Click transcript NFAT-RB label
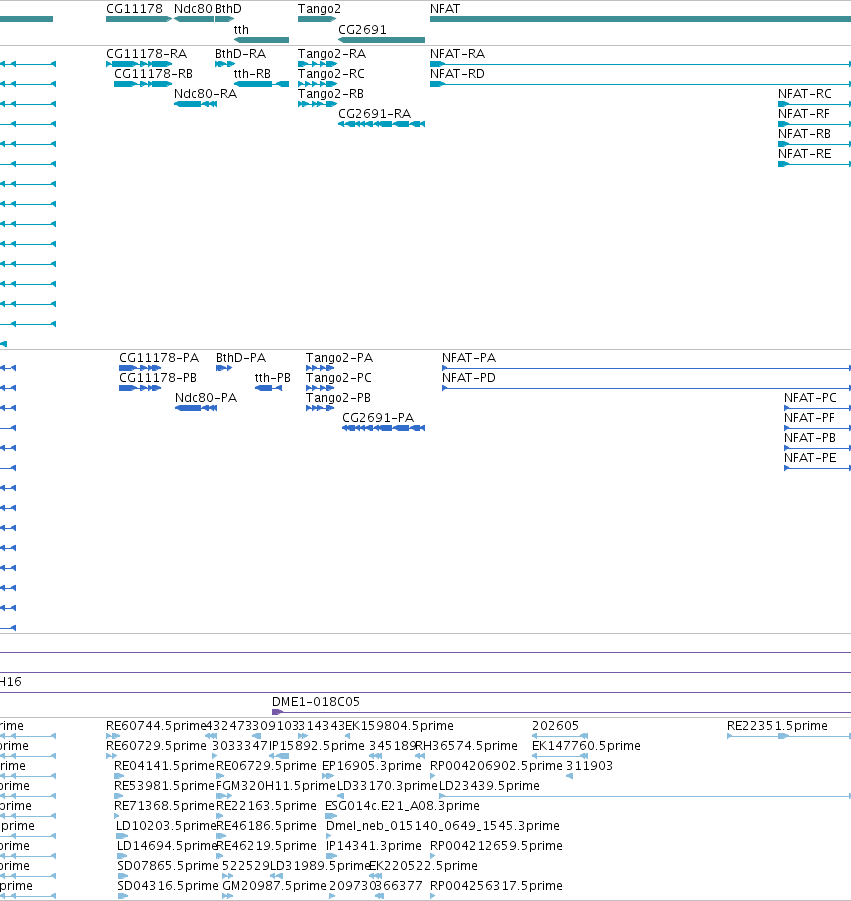Viewport: 851px width, 901px height. [804, 134]
